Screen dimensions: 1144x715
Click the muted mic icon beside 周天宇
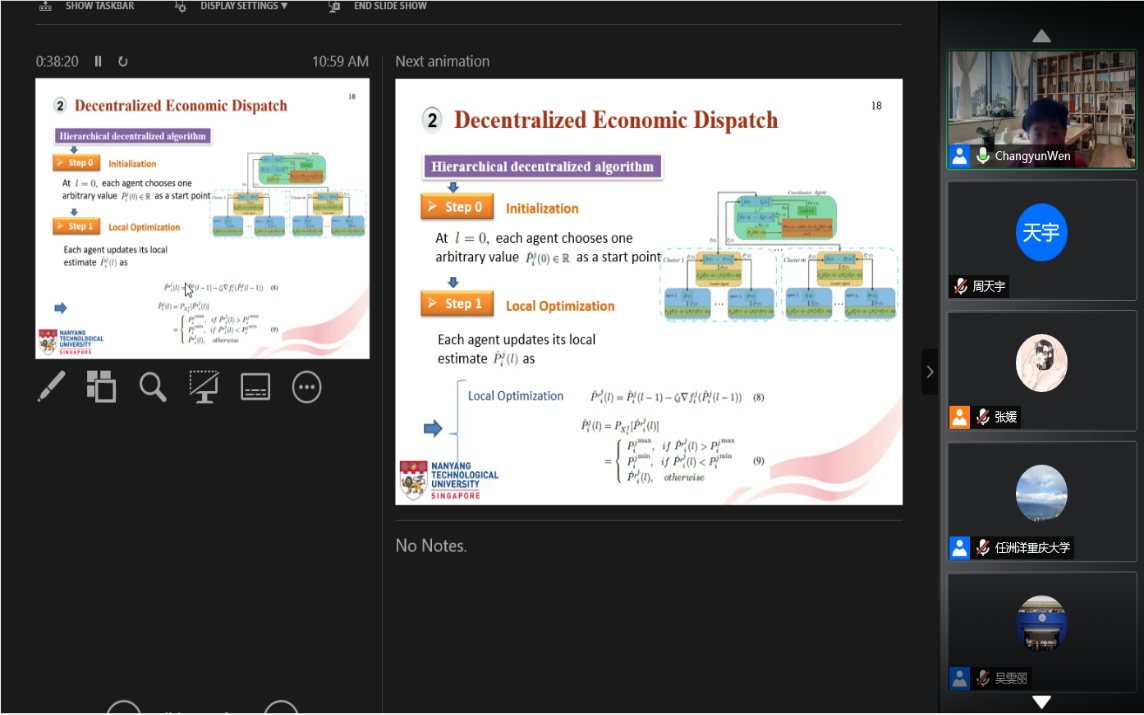point(961,287)
